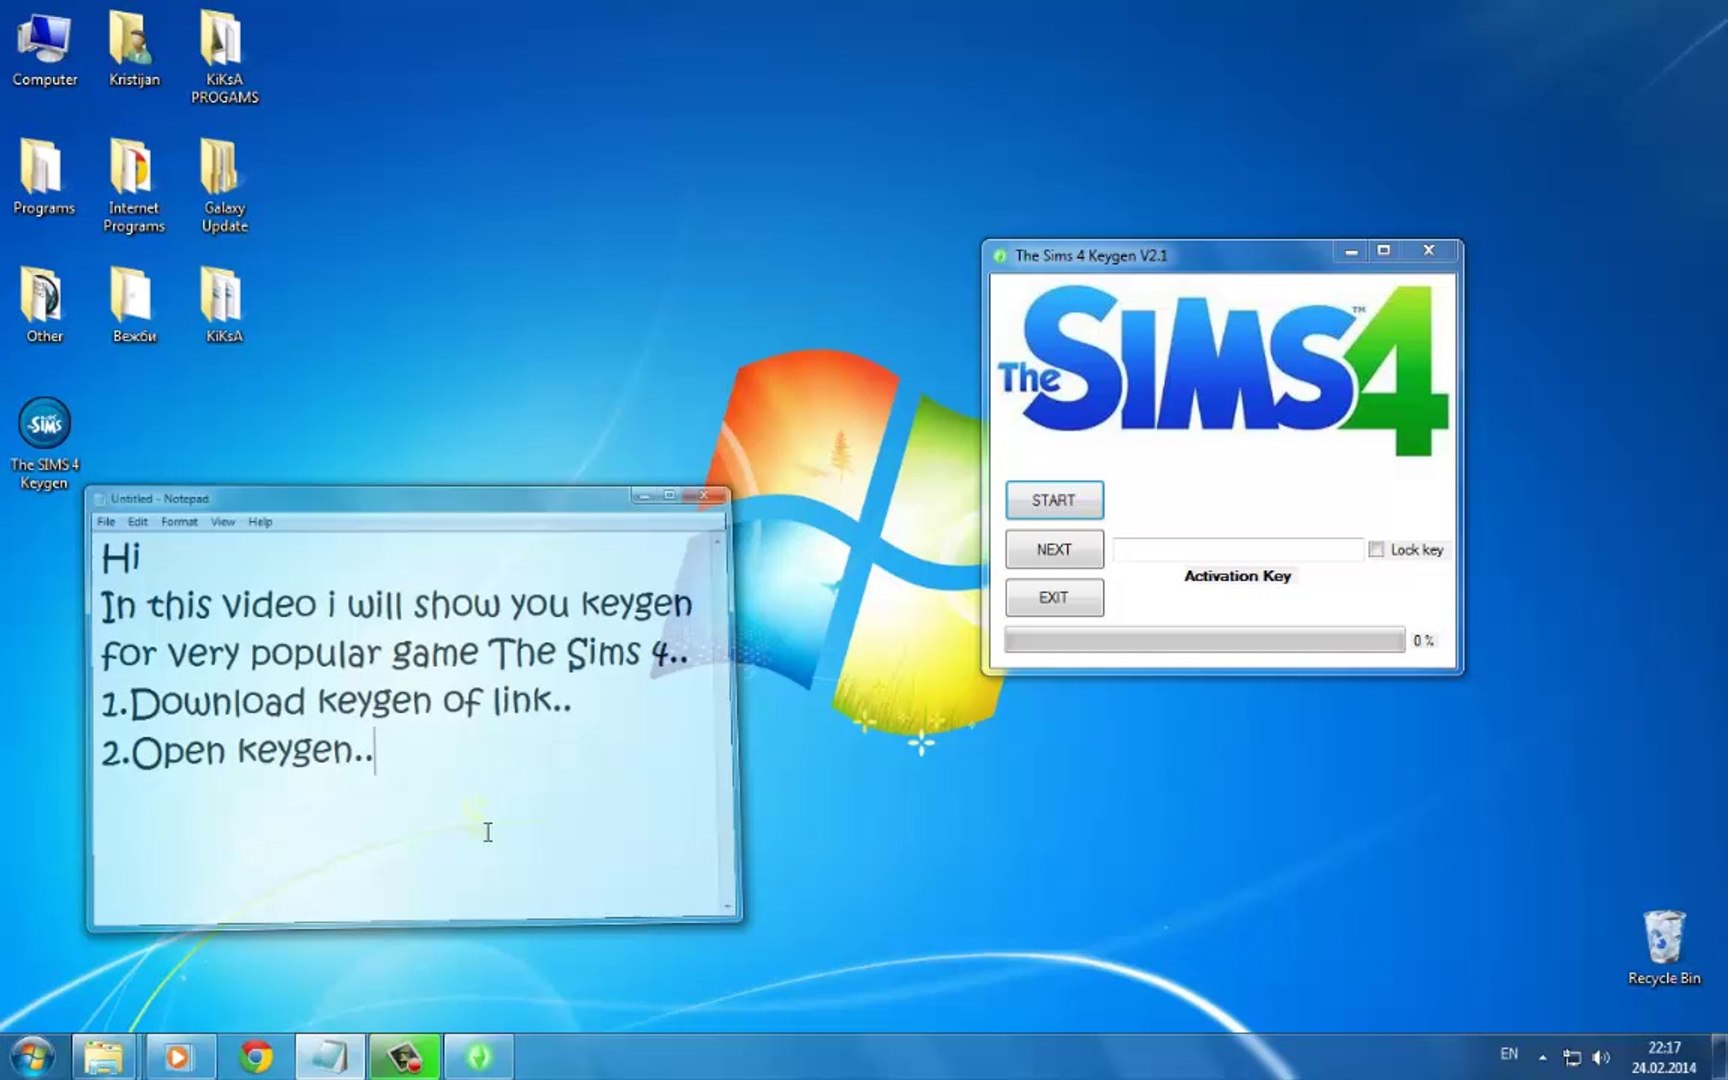Viewport: 1728px width, 1080px height.
Task: Select the Вежби folder icon
Action: click(134, 306)
